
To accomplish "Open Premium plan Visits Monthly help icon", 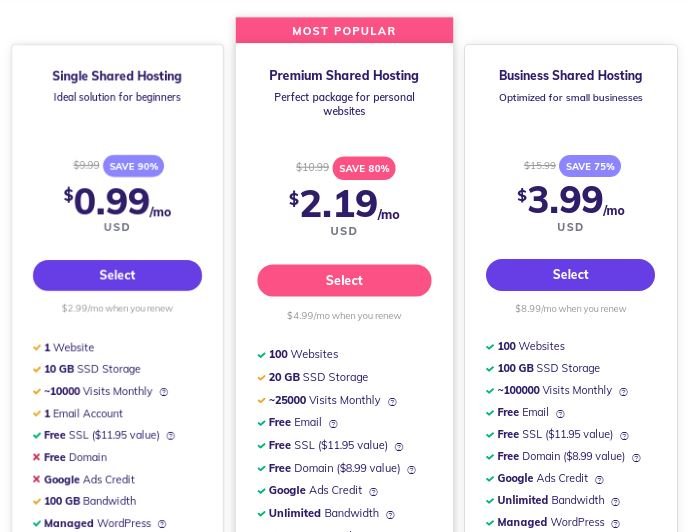I will [392, 402].
